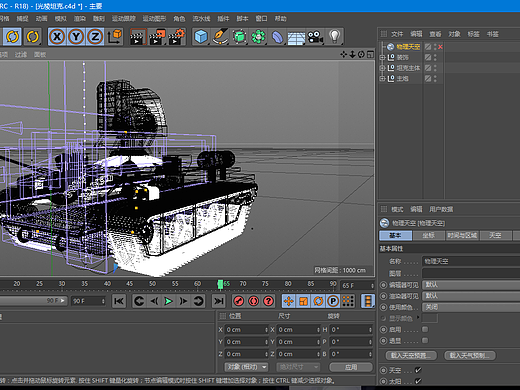Render the active view clapperboard
This screenshot has width=520, height=390.
pos(138,37)
